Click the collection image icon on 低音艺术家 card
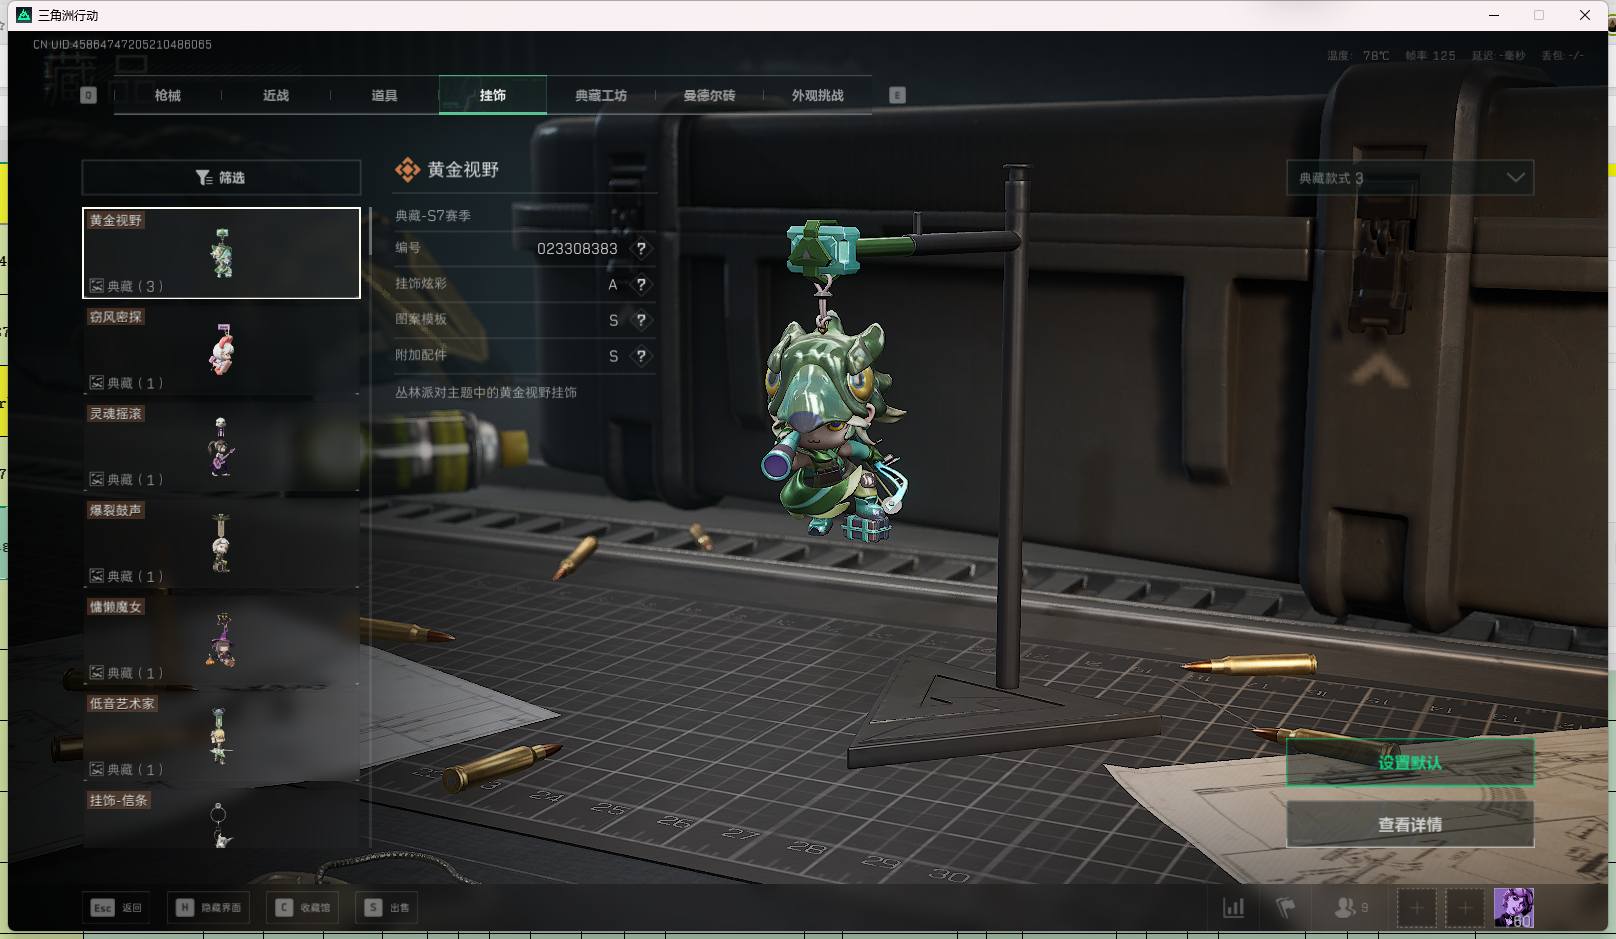Screen dimensions: 1616x939 97,769
